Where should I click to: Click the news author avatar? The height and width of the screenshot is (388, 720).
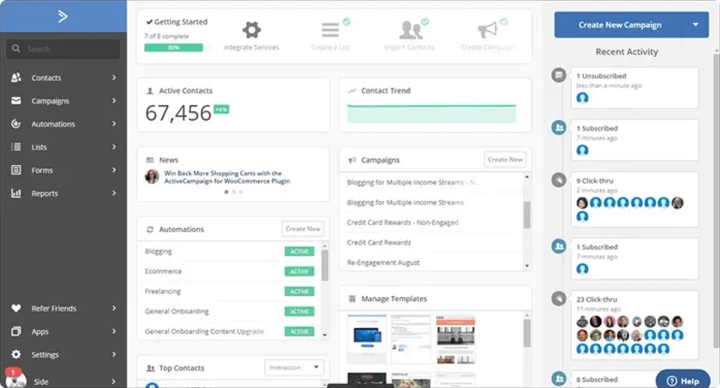coord(152,176)
